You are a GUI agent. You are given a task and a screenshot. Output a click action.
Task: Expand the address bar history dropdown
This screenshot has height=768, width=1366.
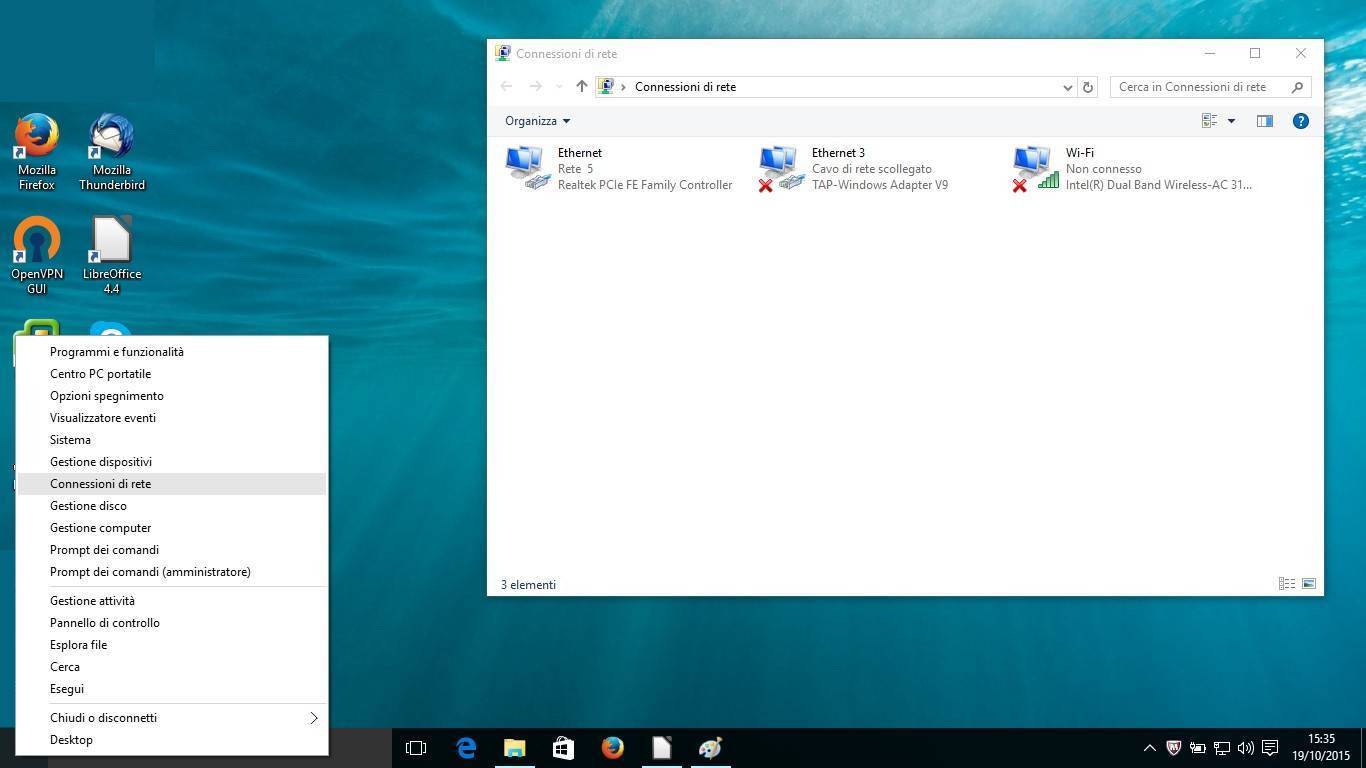pos(1067,87)
